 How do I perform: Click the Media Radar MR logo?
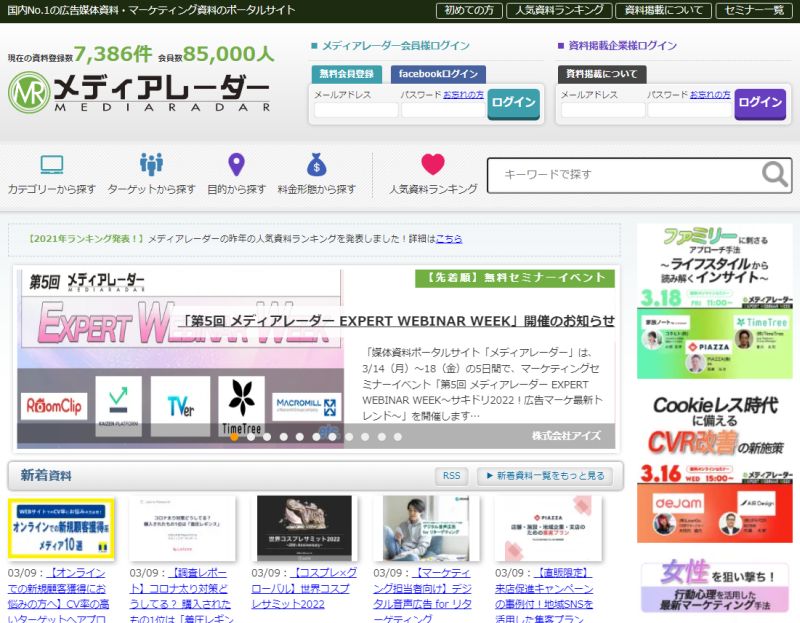(x=139, y=92)
